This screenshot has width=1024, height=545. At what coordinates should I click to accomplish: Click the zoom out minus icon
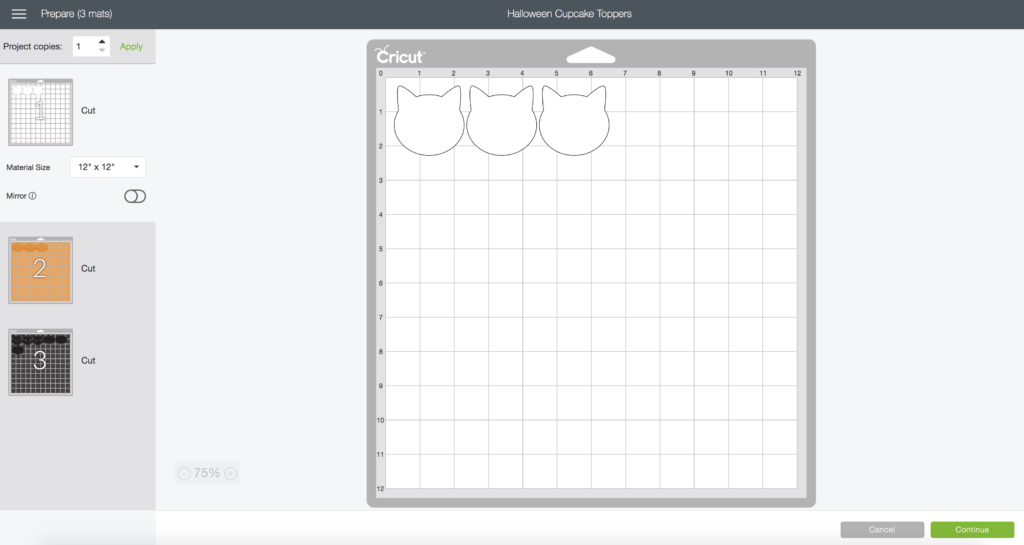click(184, 474)
